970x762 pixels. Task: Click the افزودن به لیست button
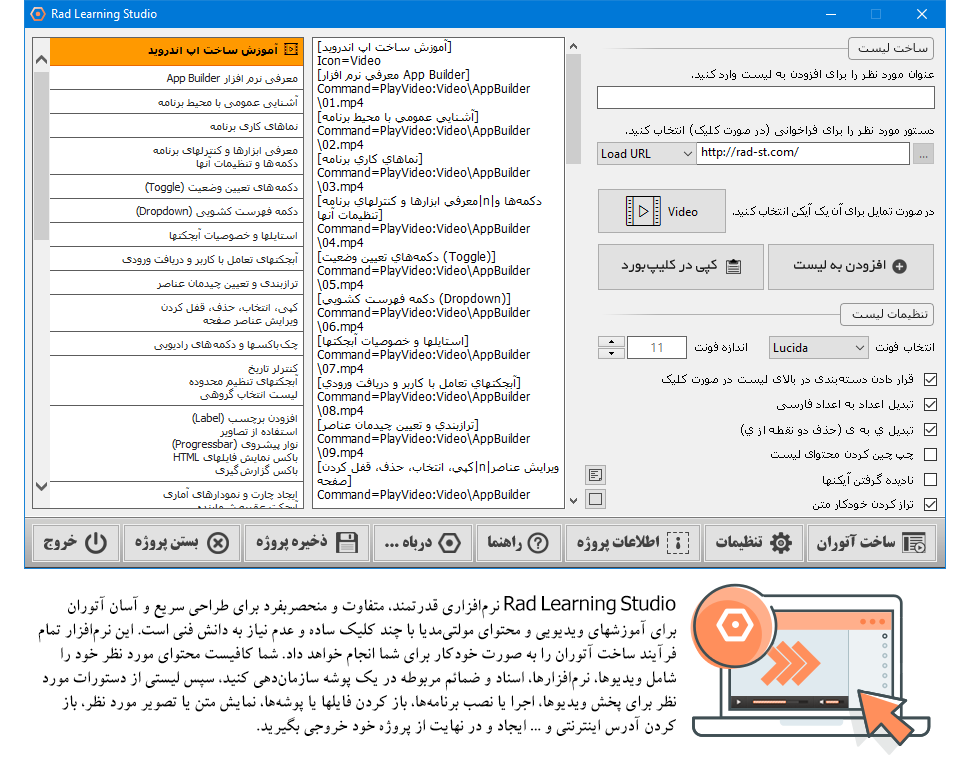tap(851, 267)
